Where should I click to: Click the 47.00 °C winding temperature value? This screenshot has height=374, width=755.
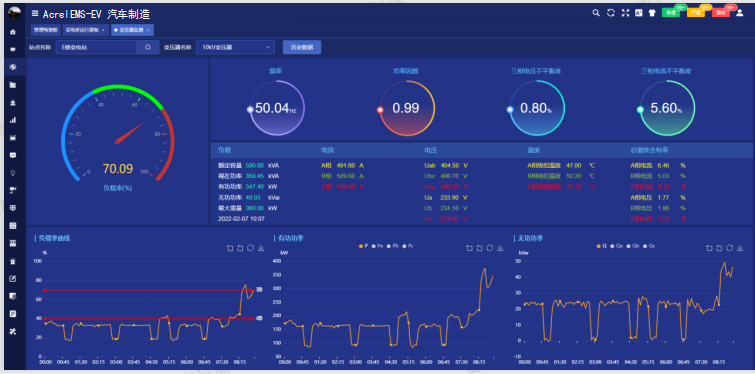pos(573,165)
